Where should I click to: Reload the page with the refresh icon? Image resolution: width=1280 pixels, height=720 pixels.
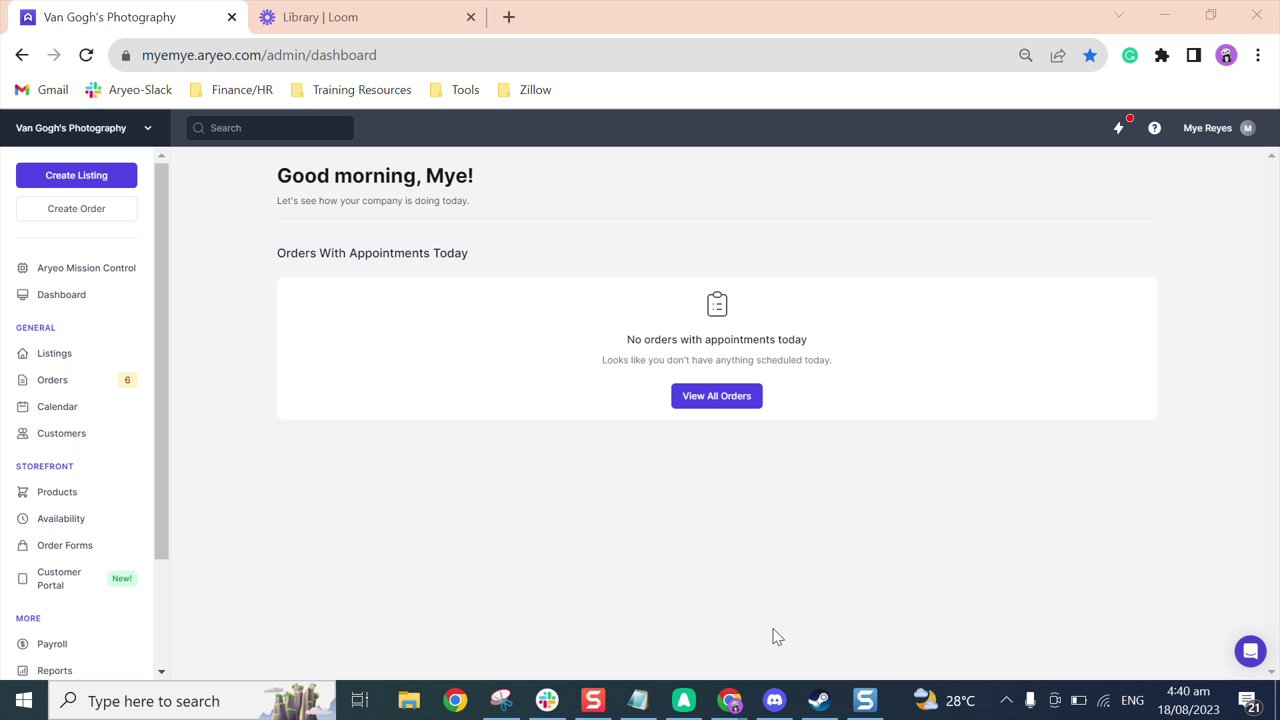pyautogui.click(x=86, y=55)
